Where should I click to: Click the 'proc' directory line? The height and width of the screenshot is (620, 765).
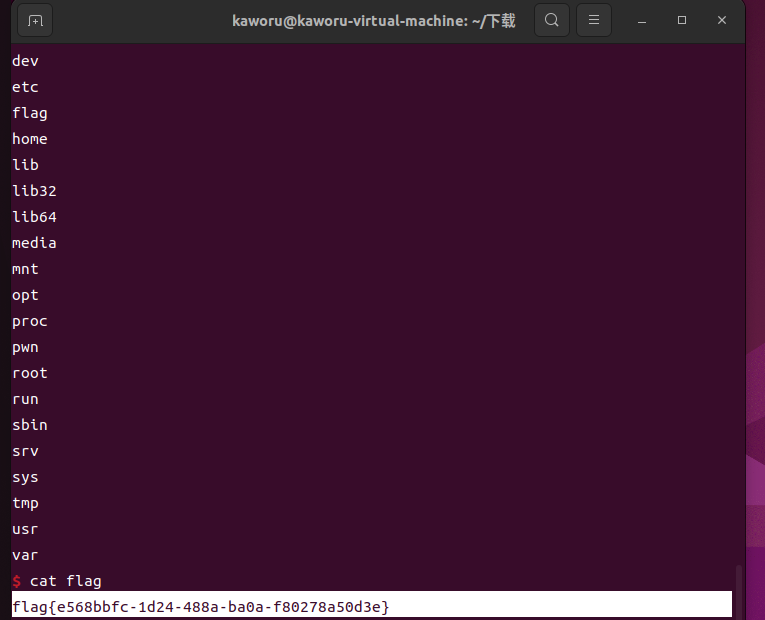point(30,321)
